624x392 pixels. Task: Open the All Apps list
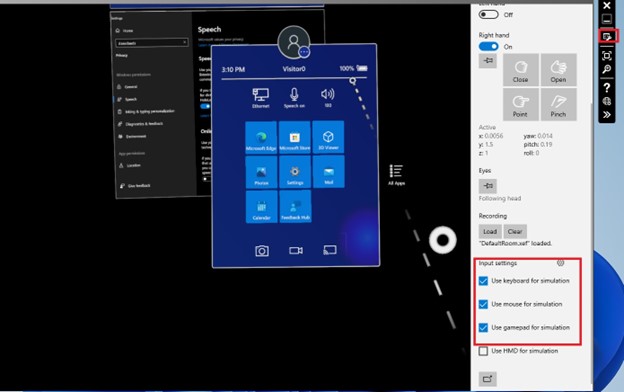point(396,175)
